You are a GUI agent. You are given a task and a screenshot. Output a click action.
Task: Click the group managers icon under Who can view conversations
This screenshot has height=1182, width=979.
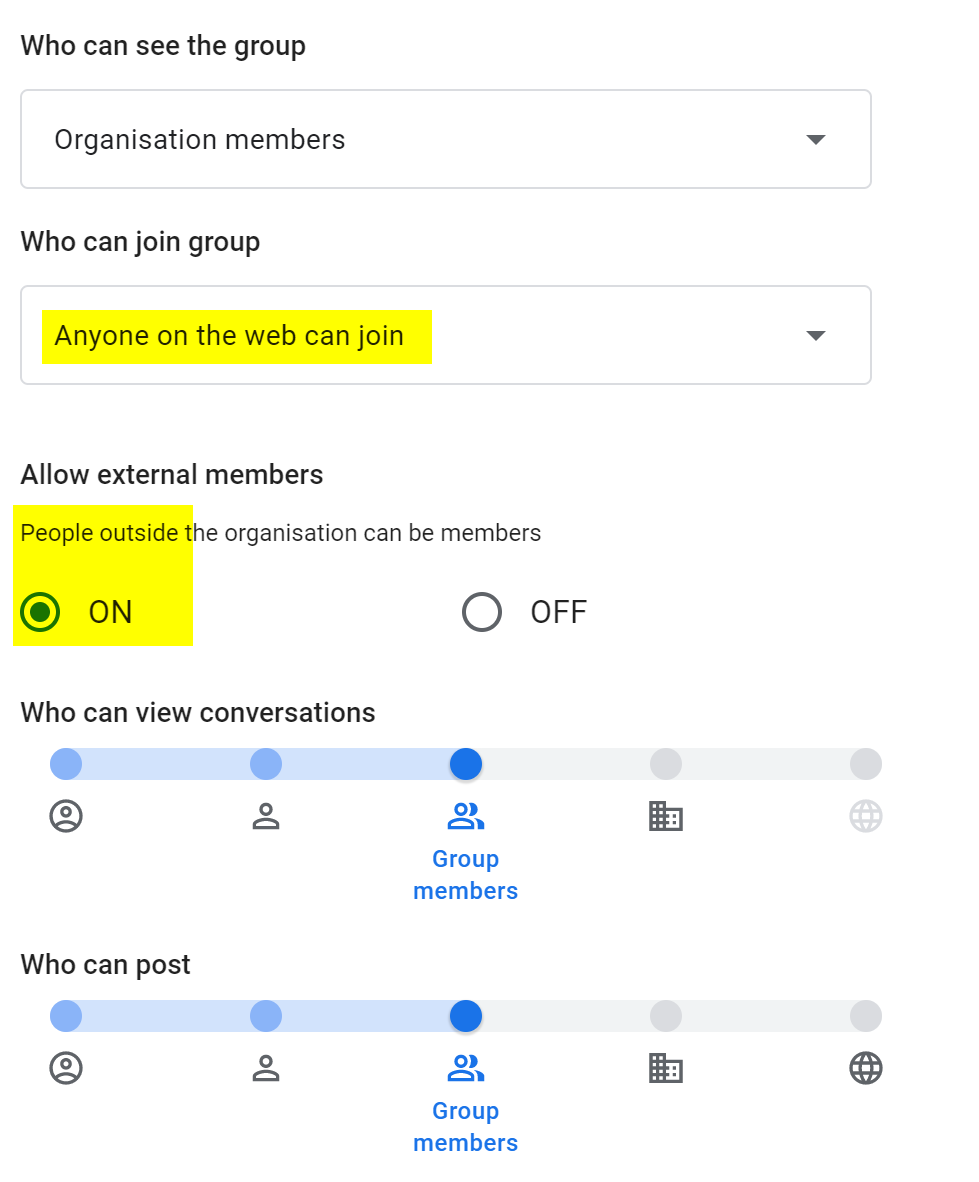266,817
